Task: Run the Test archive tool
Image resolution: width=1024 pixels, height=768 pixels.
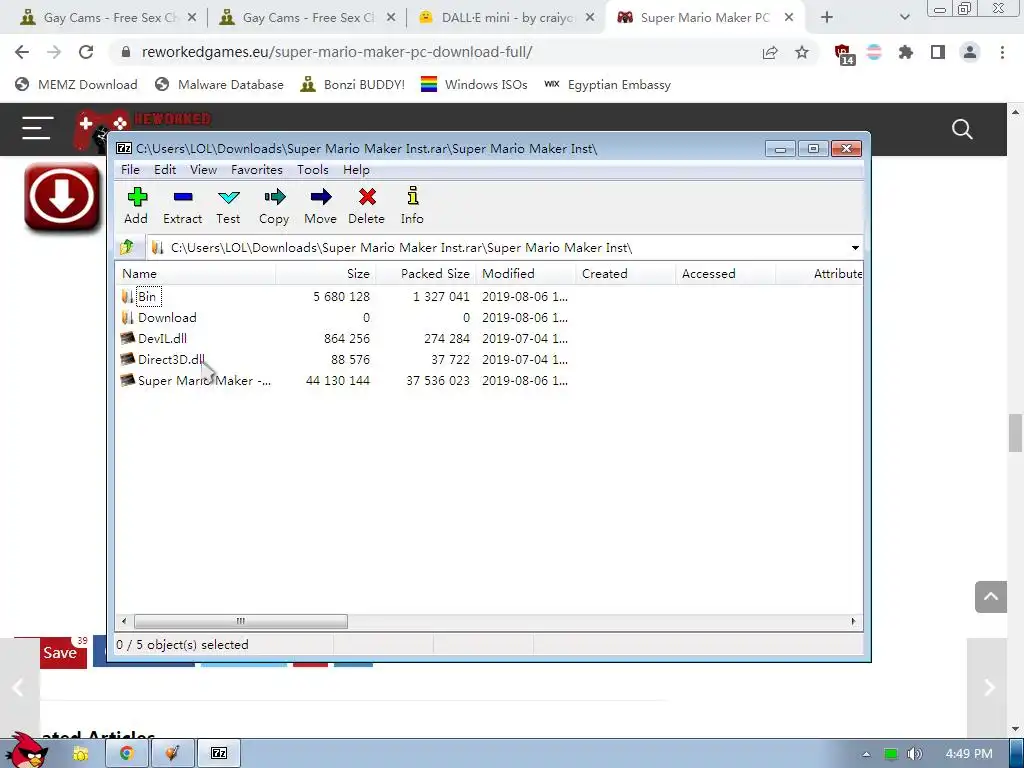Action: tap(229, 206)
